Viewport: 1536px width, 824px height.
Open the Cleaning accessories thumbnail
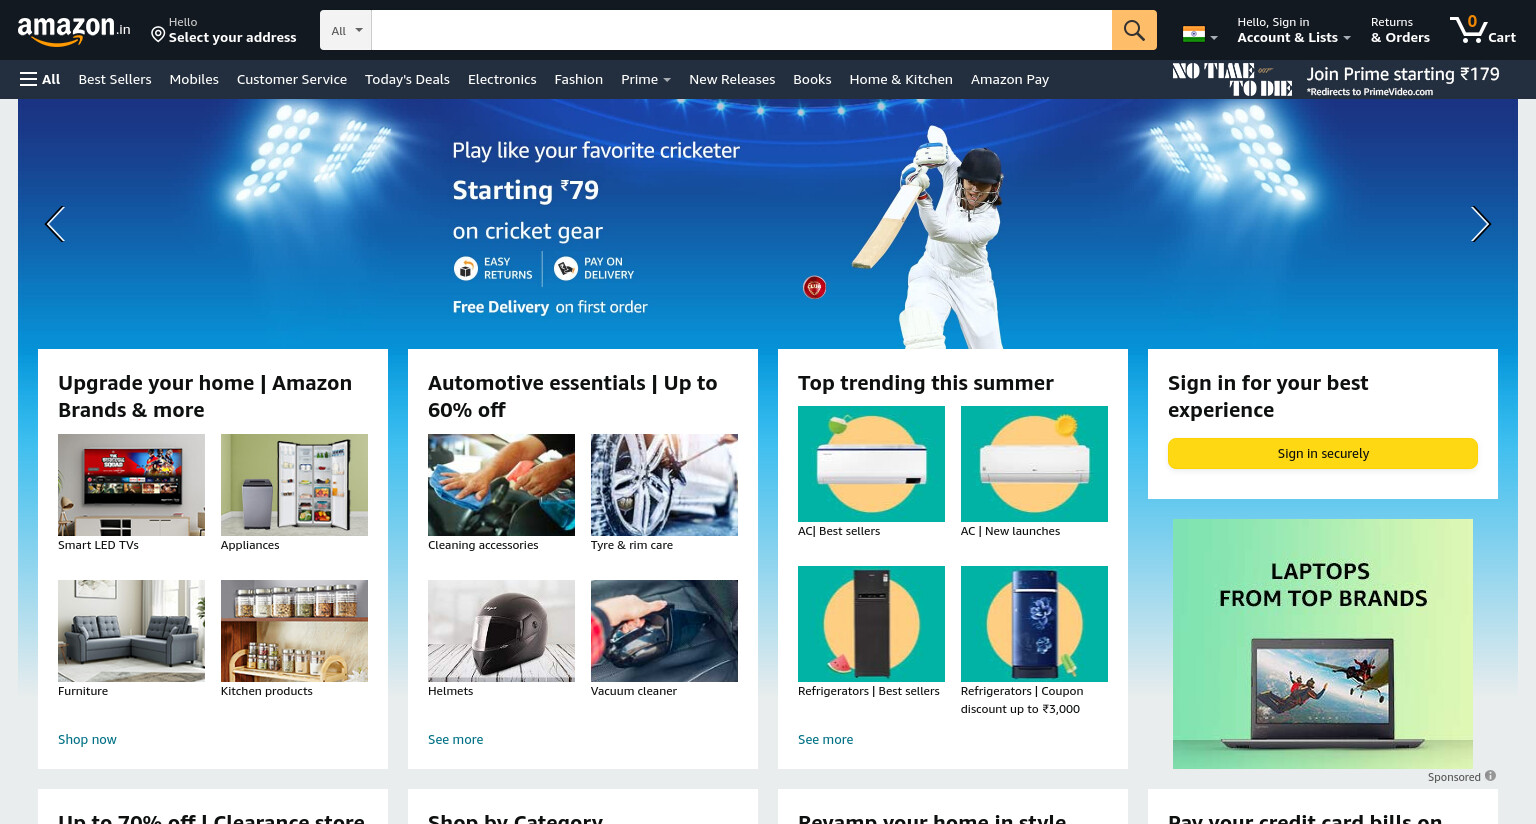(x=501, y=485)
